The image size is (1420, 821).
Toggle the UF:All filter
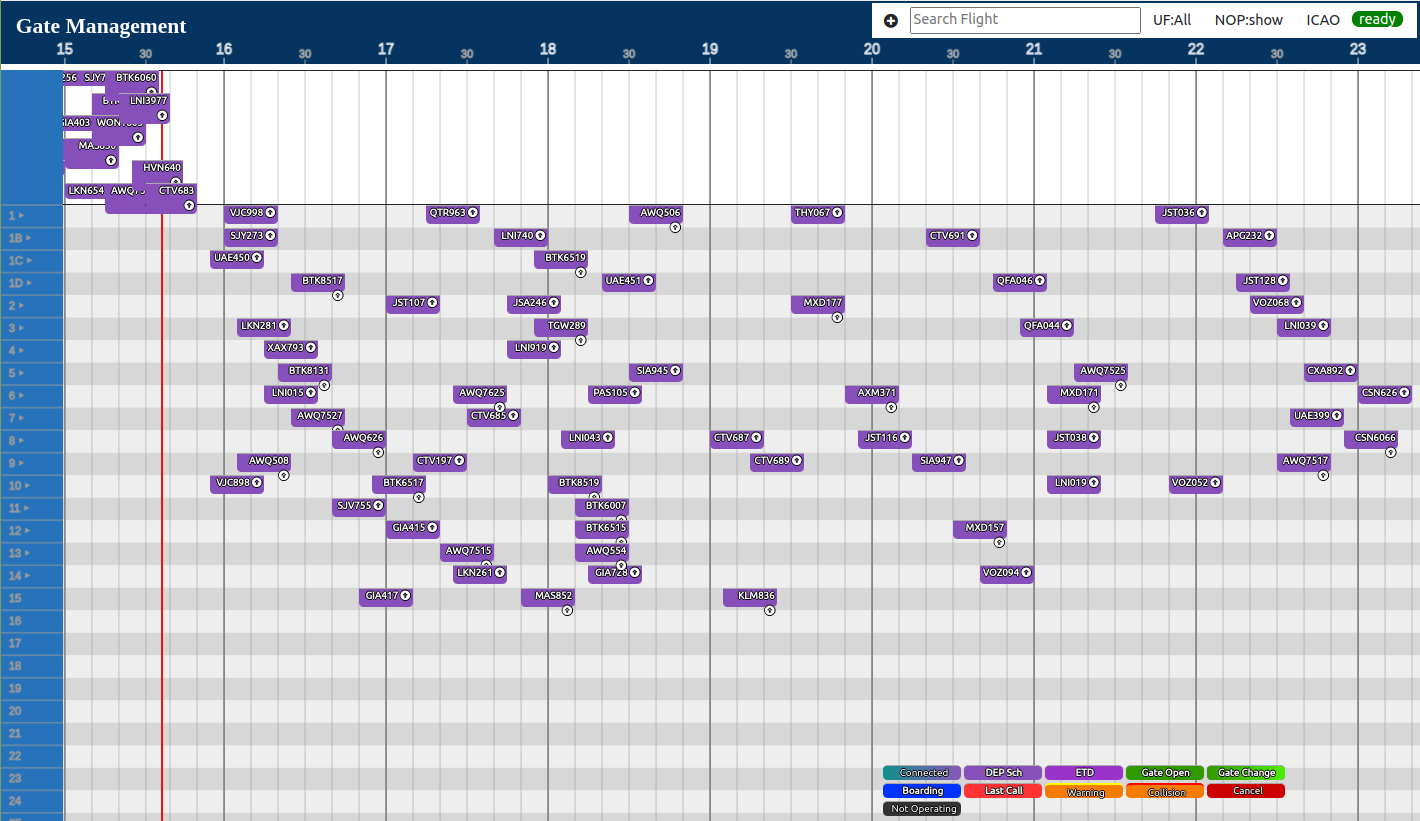[x=1172, y=20]
